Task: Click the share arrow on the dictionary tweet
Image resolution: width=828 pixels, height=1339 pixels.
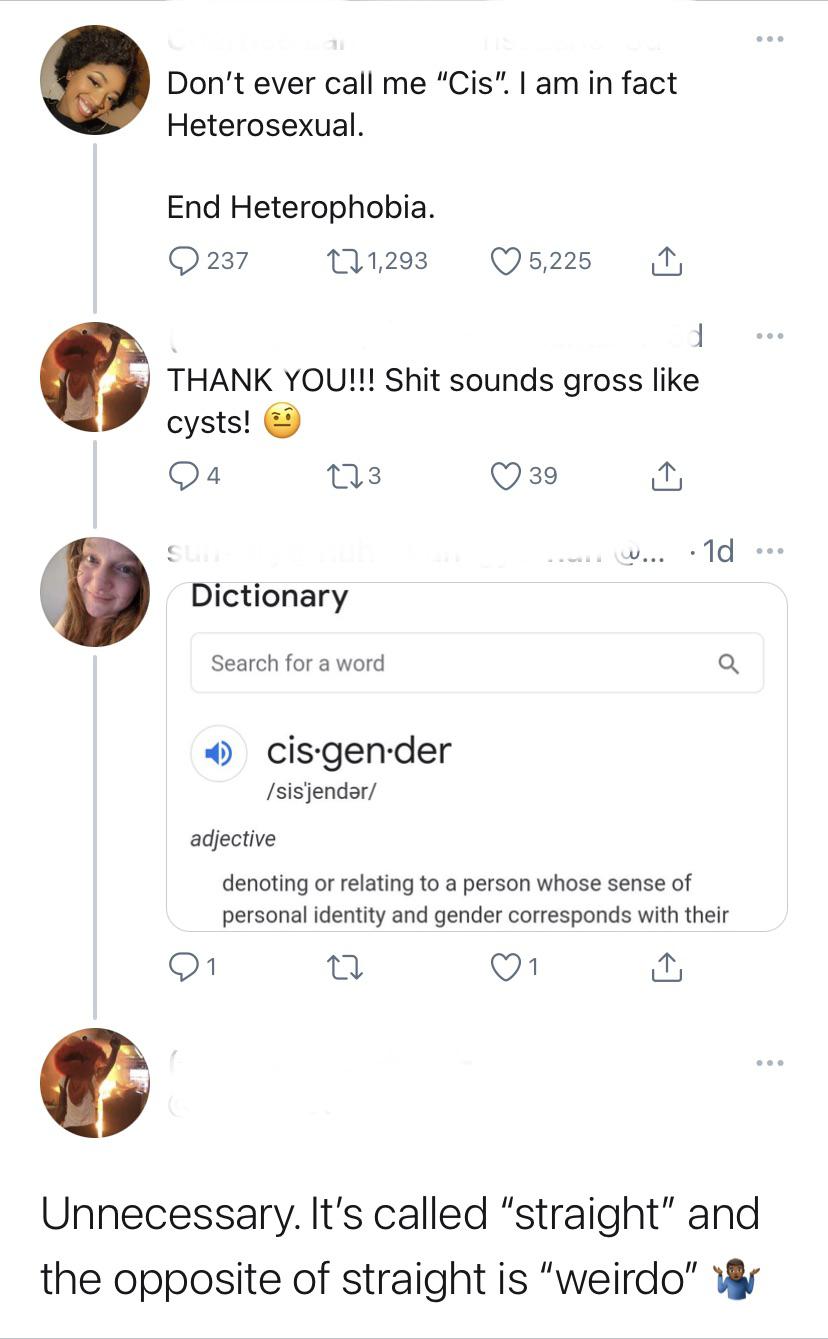Action: pos(666,966)
